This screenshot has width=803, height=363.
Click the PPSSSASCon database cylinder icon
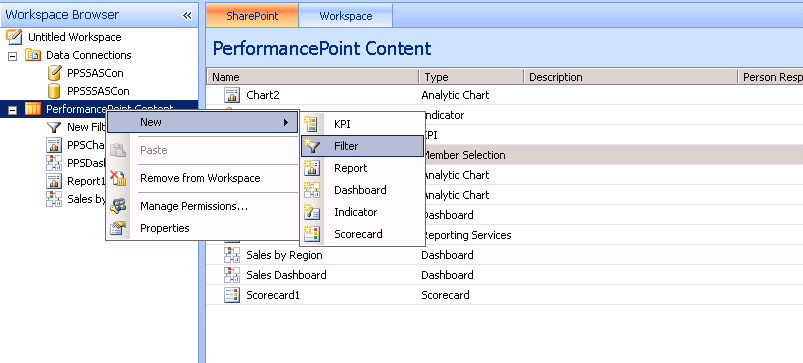coord(54,91)
